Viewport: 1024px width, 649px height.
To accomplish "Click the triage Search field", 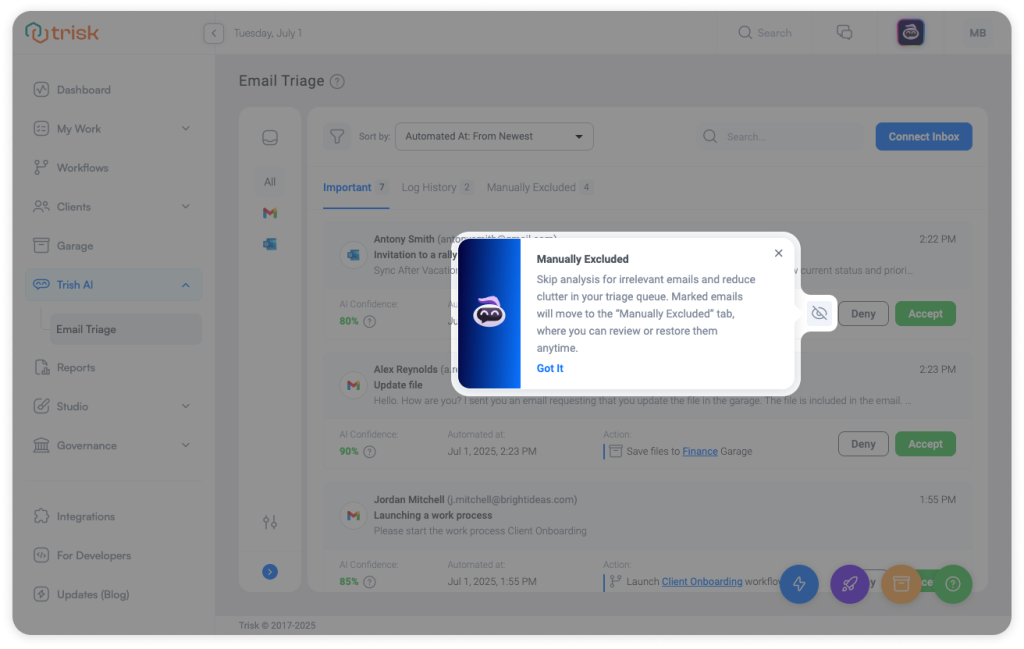I will pyautogui.click(x=780, y=136).
